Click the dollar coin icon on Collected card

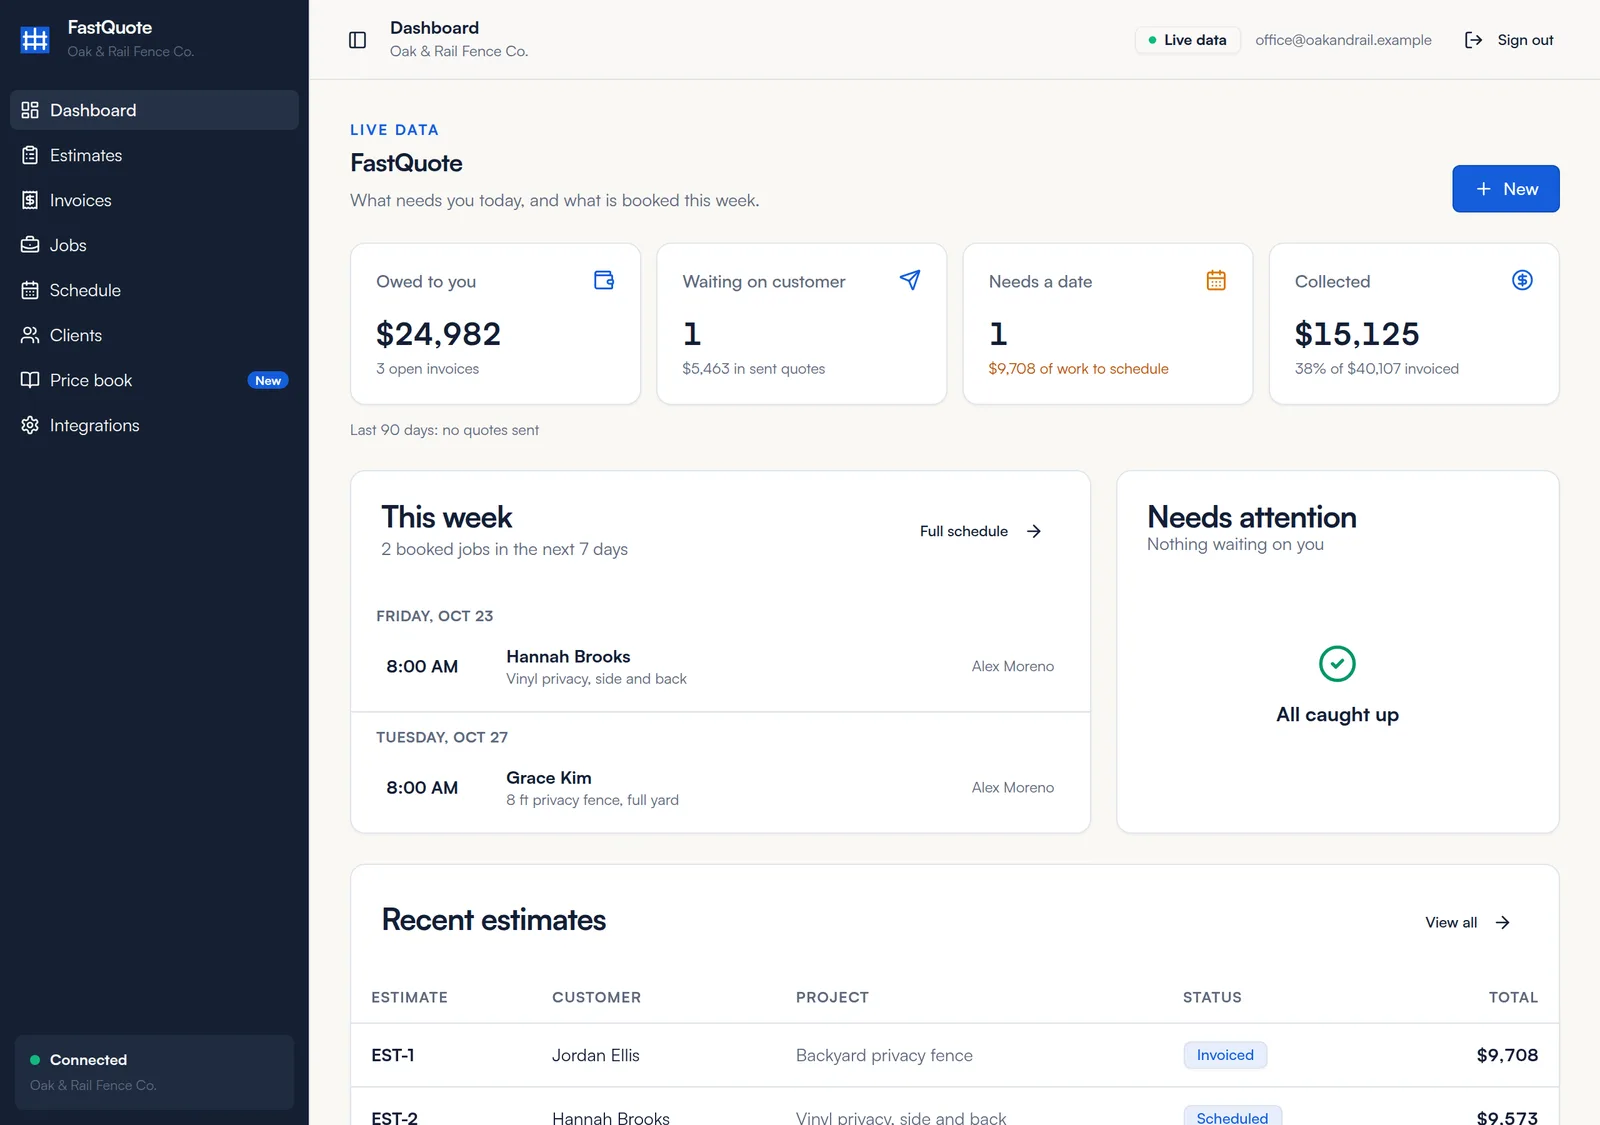[1522, 280]
